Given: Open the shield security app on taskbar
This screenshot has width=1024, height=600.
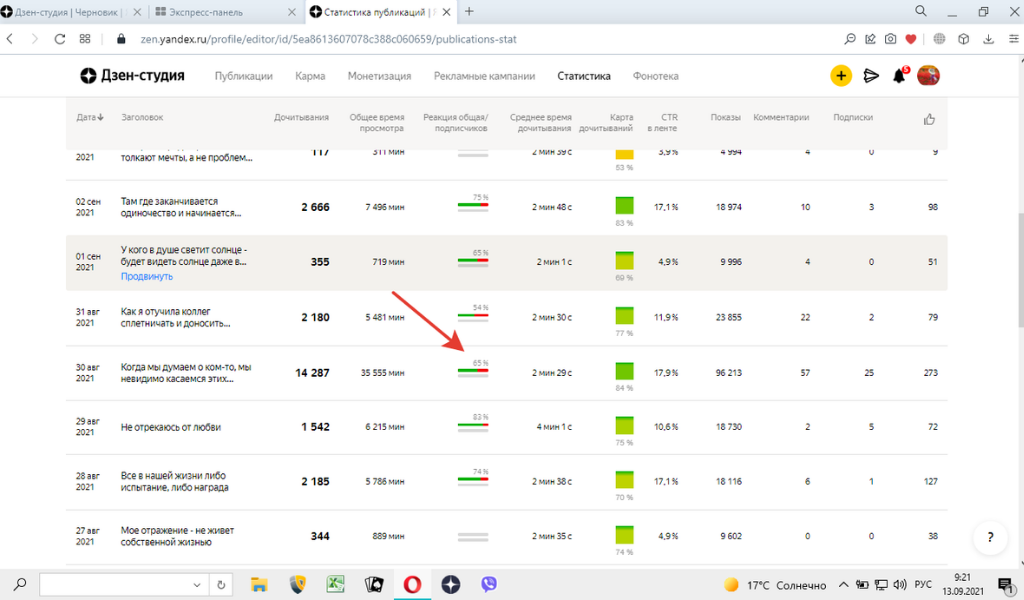Looking at the screenshot, I should tap(298, 584).
